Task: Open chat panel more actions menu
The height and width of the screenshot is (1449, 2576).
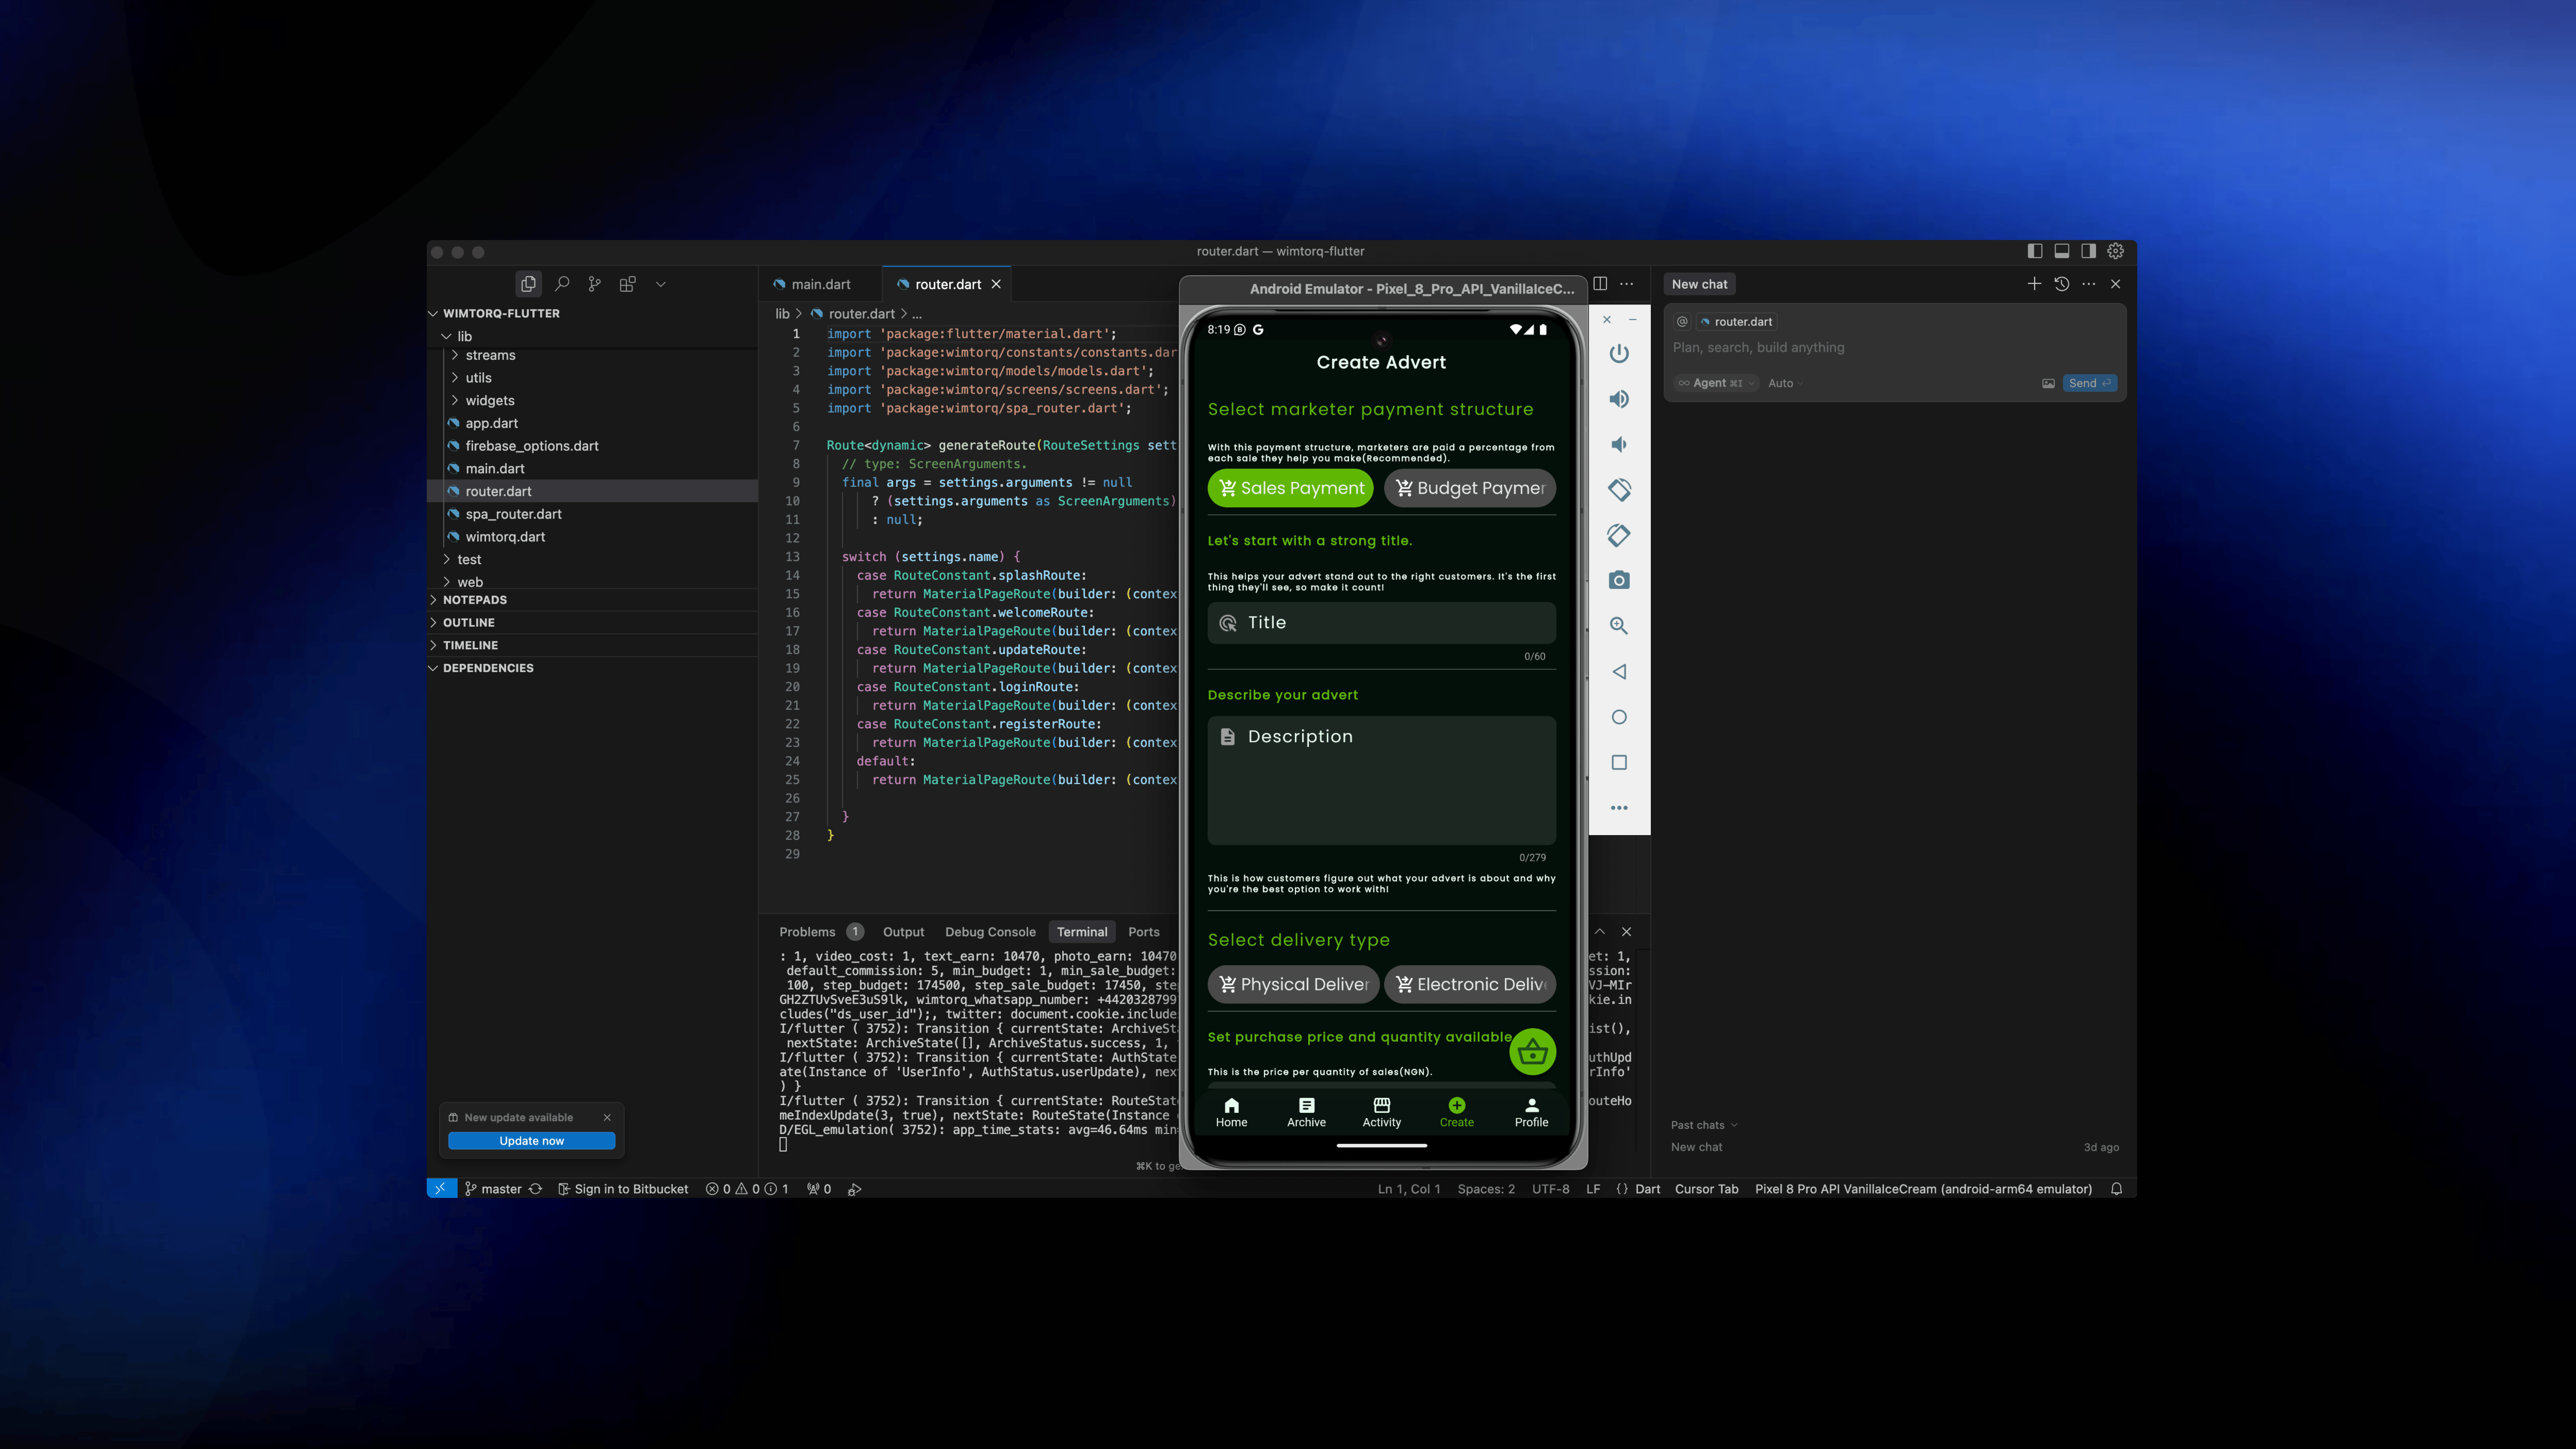Action: tap(2089, 284)
